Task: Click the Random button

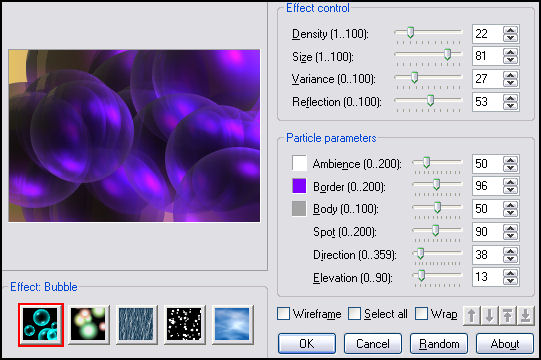Action: click(x=439, y=343)
